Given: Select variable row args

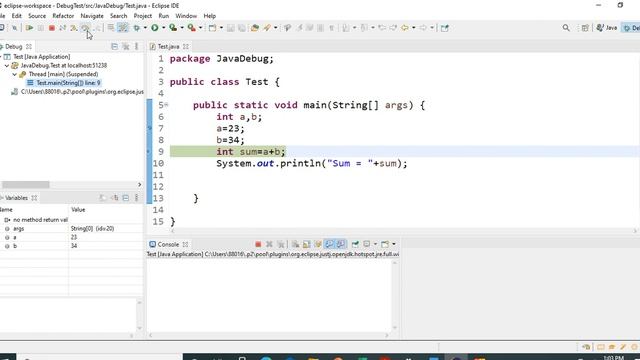Looking at the screenshot, I should pyautogui.click(x=71, y=229).
